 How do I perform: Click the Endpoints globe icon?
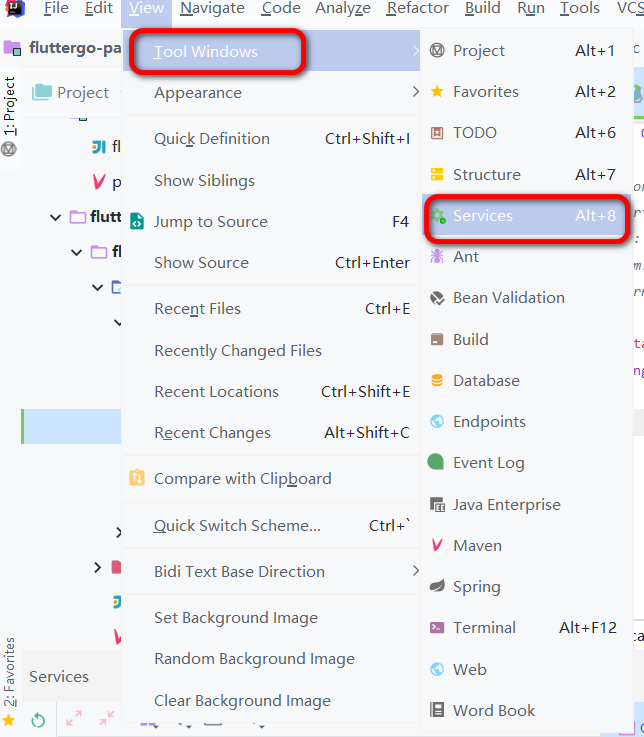437,422
